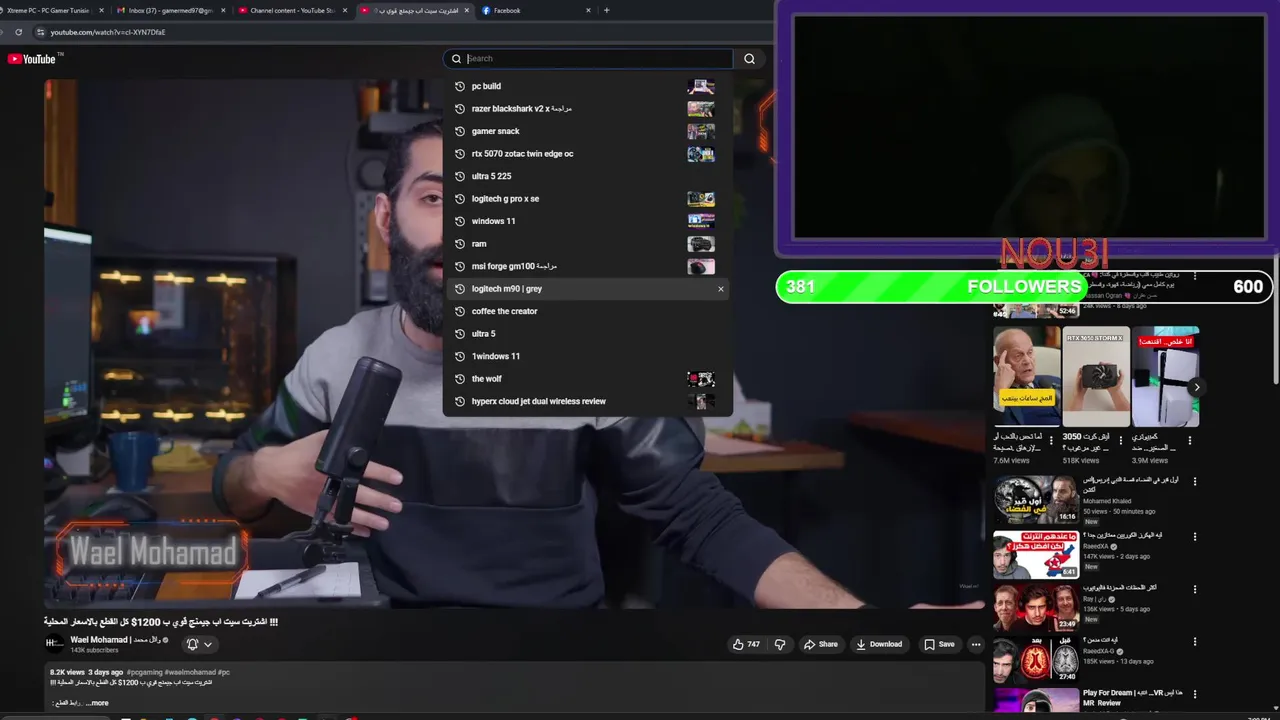Screen dimensions: 1280x720
Task: Open the short with 7.6M views
Action: [x=1027, y=376]
